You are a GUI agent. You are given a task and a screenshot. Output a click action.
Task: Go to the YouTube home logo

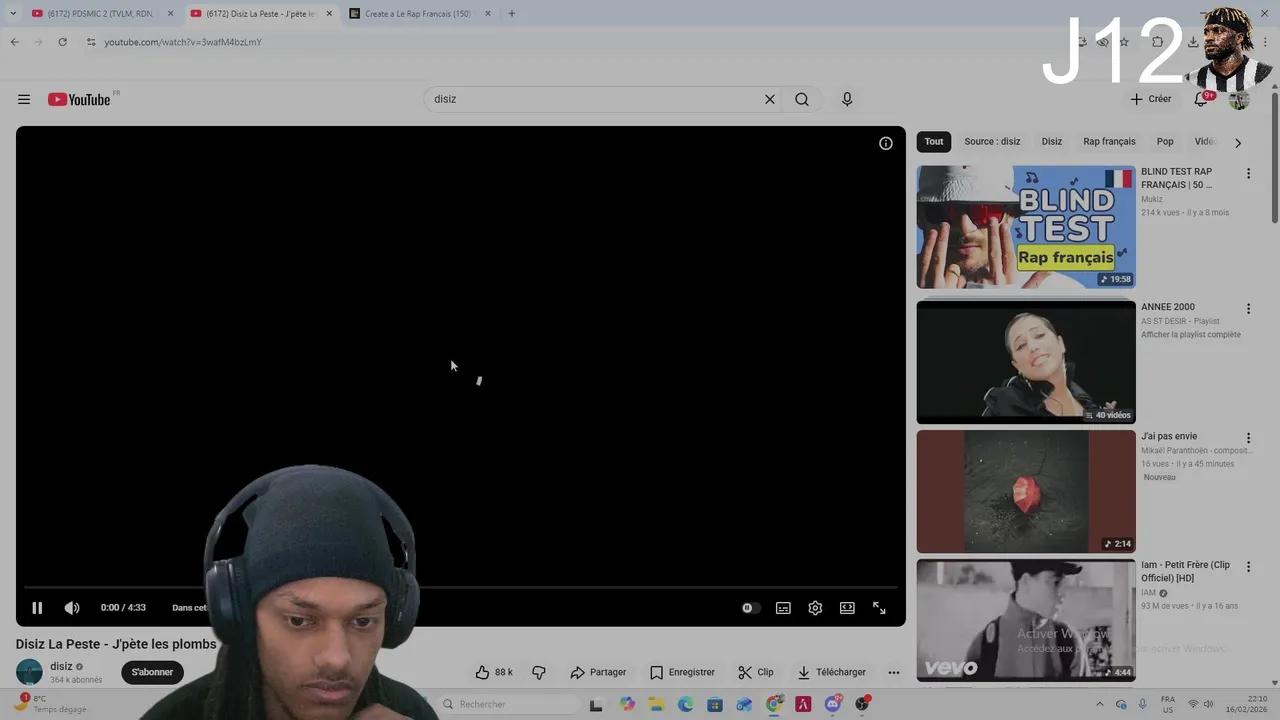(x=79, y=99)
